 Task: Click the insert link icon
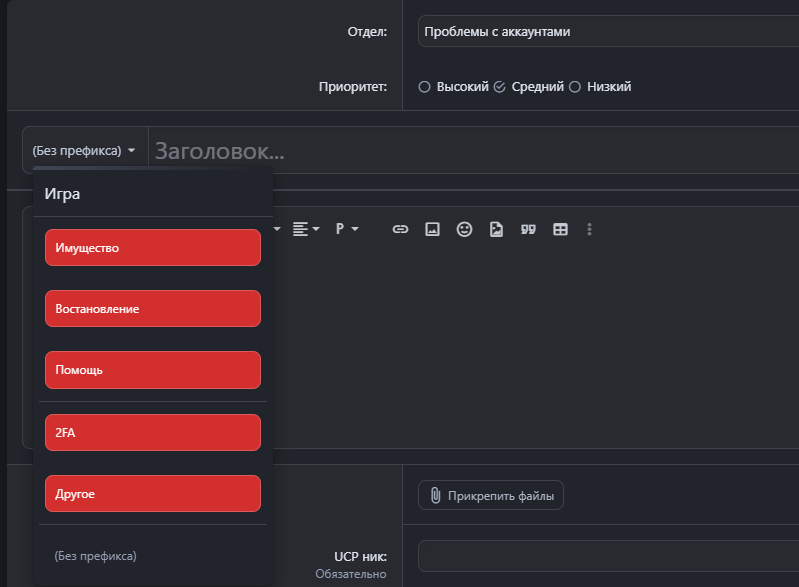tap(400, 229)
